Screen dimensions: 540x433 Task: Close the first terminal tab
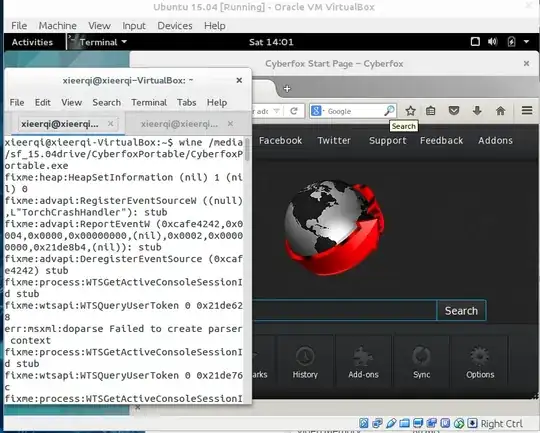(110, 123)
